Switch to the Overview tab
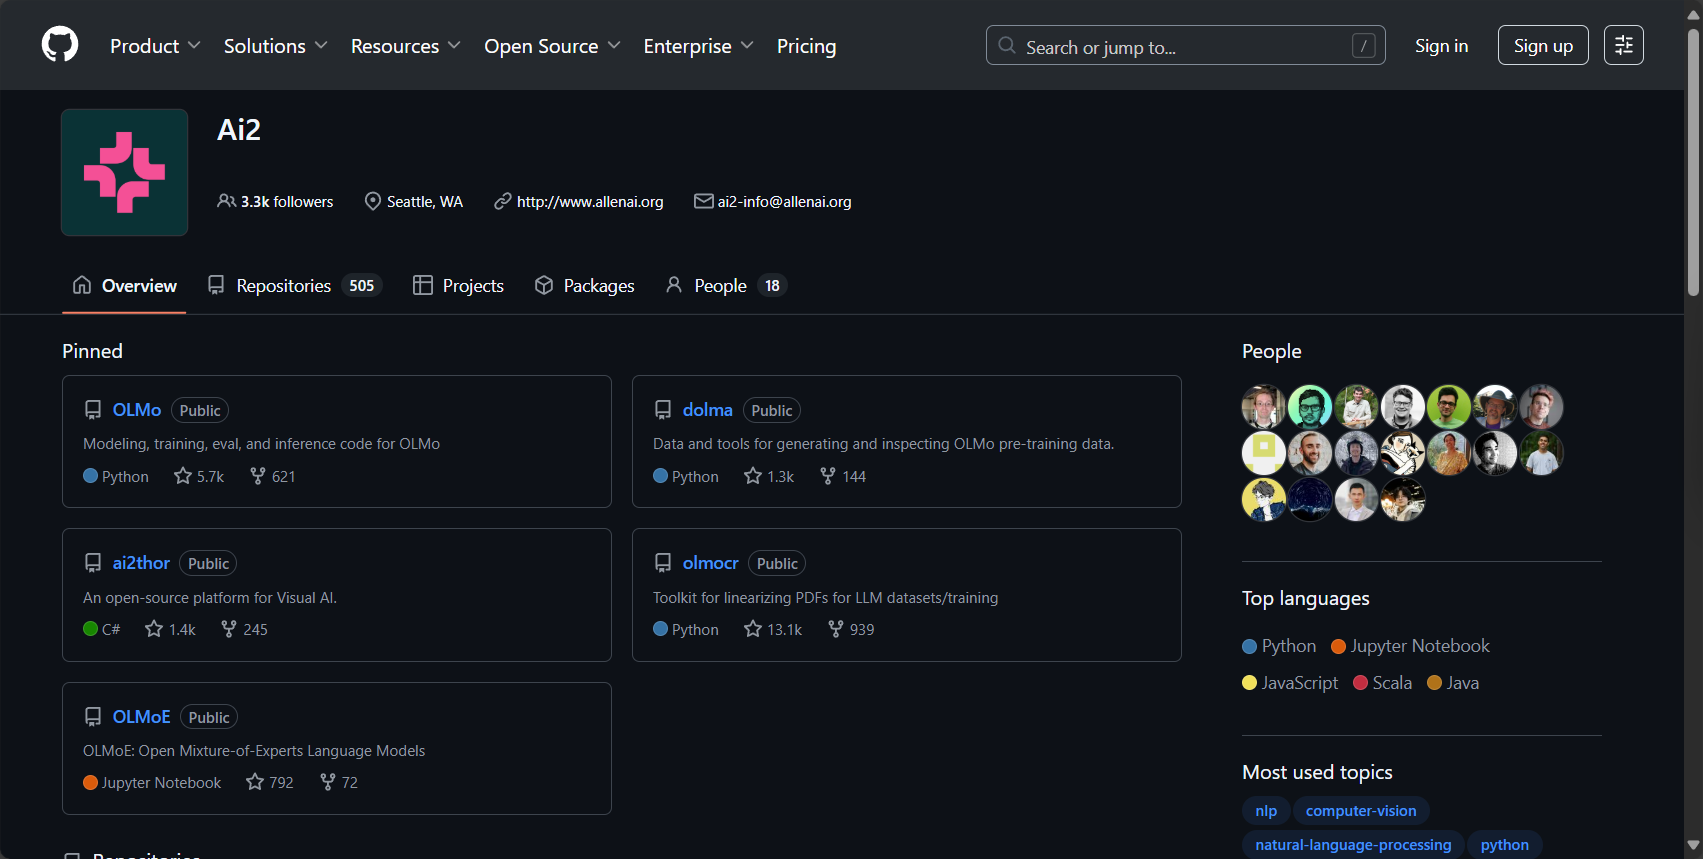 coord(124,285)
